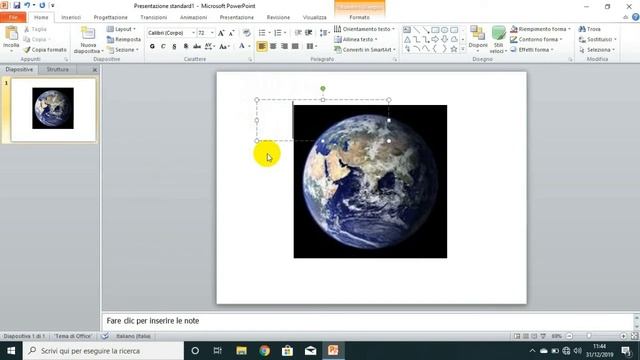Image resolution: width=640 pixels, height=360 pixels.
Task: Toggle text shadow formatting
Action: pyautogui.click(x=186, y=47)
